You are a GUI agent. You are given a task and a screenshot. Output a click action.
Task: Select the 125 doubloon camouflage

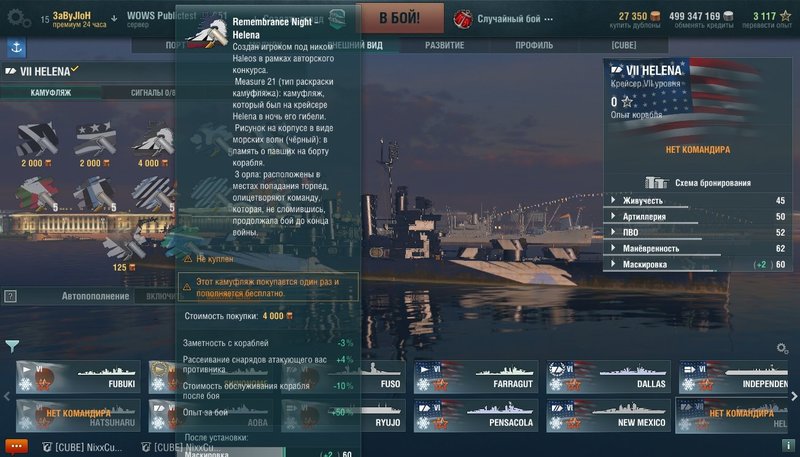click(x=124, y=250)
